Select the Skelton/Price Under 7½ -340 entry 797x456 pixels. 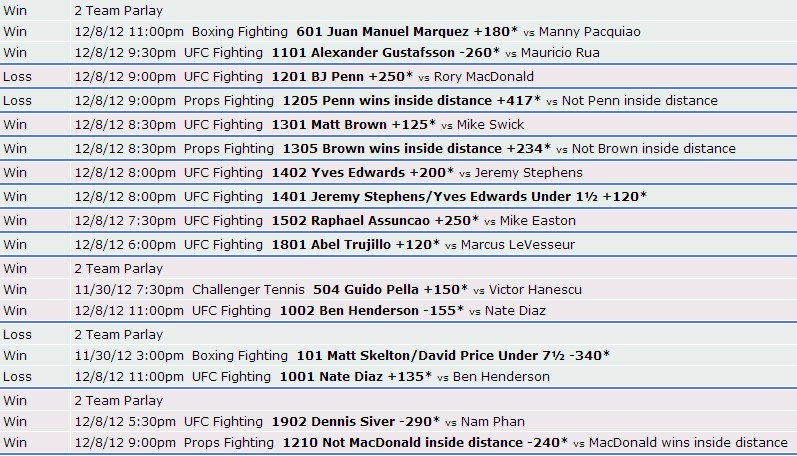coord(453,355)
